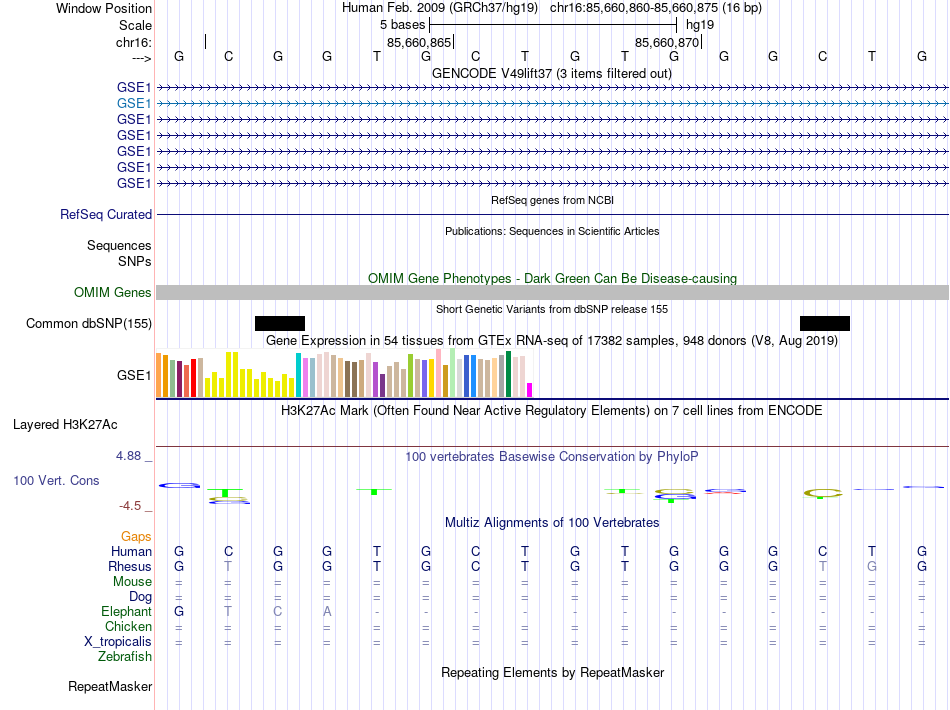The image size is (950, 710).
Task: Click the second black dbSNP variant block
Action: (825, 323)
